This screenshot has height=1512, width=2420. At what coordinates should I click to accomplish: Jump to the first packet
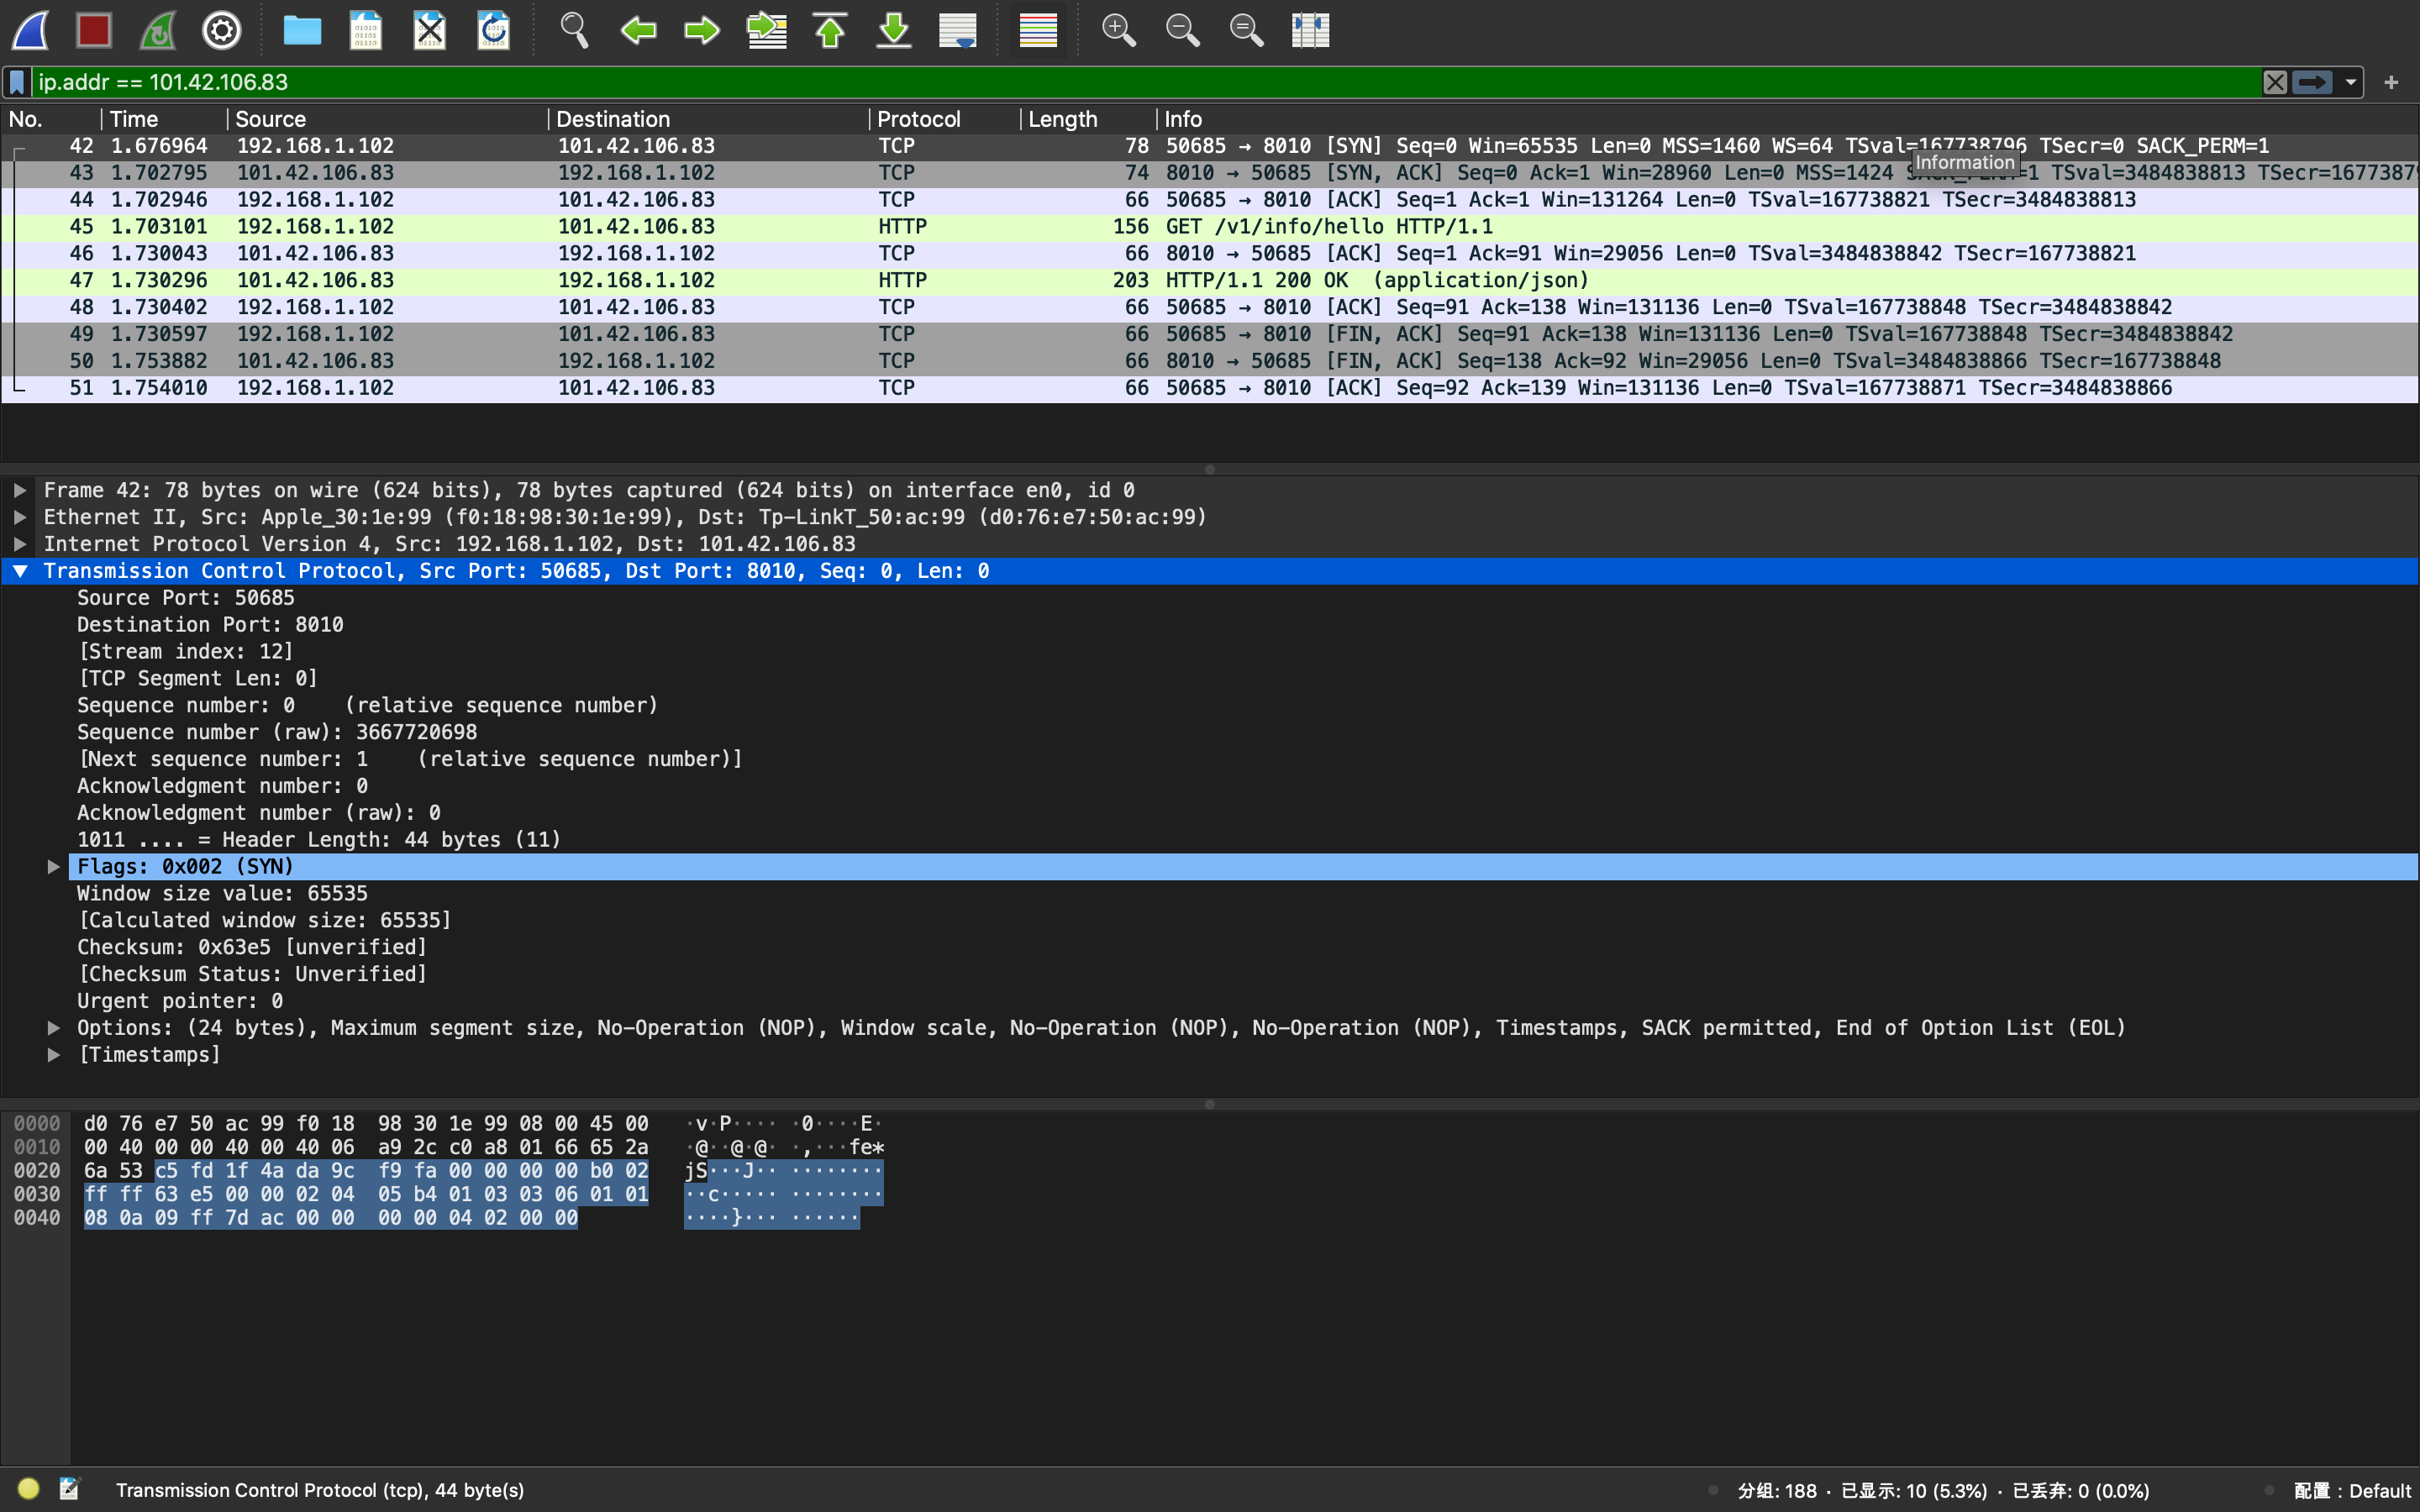click(x=830, y=30)
